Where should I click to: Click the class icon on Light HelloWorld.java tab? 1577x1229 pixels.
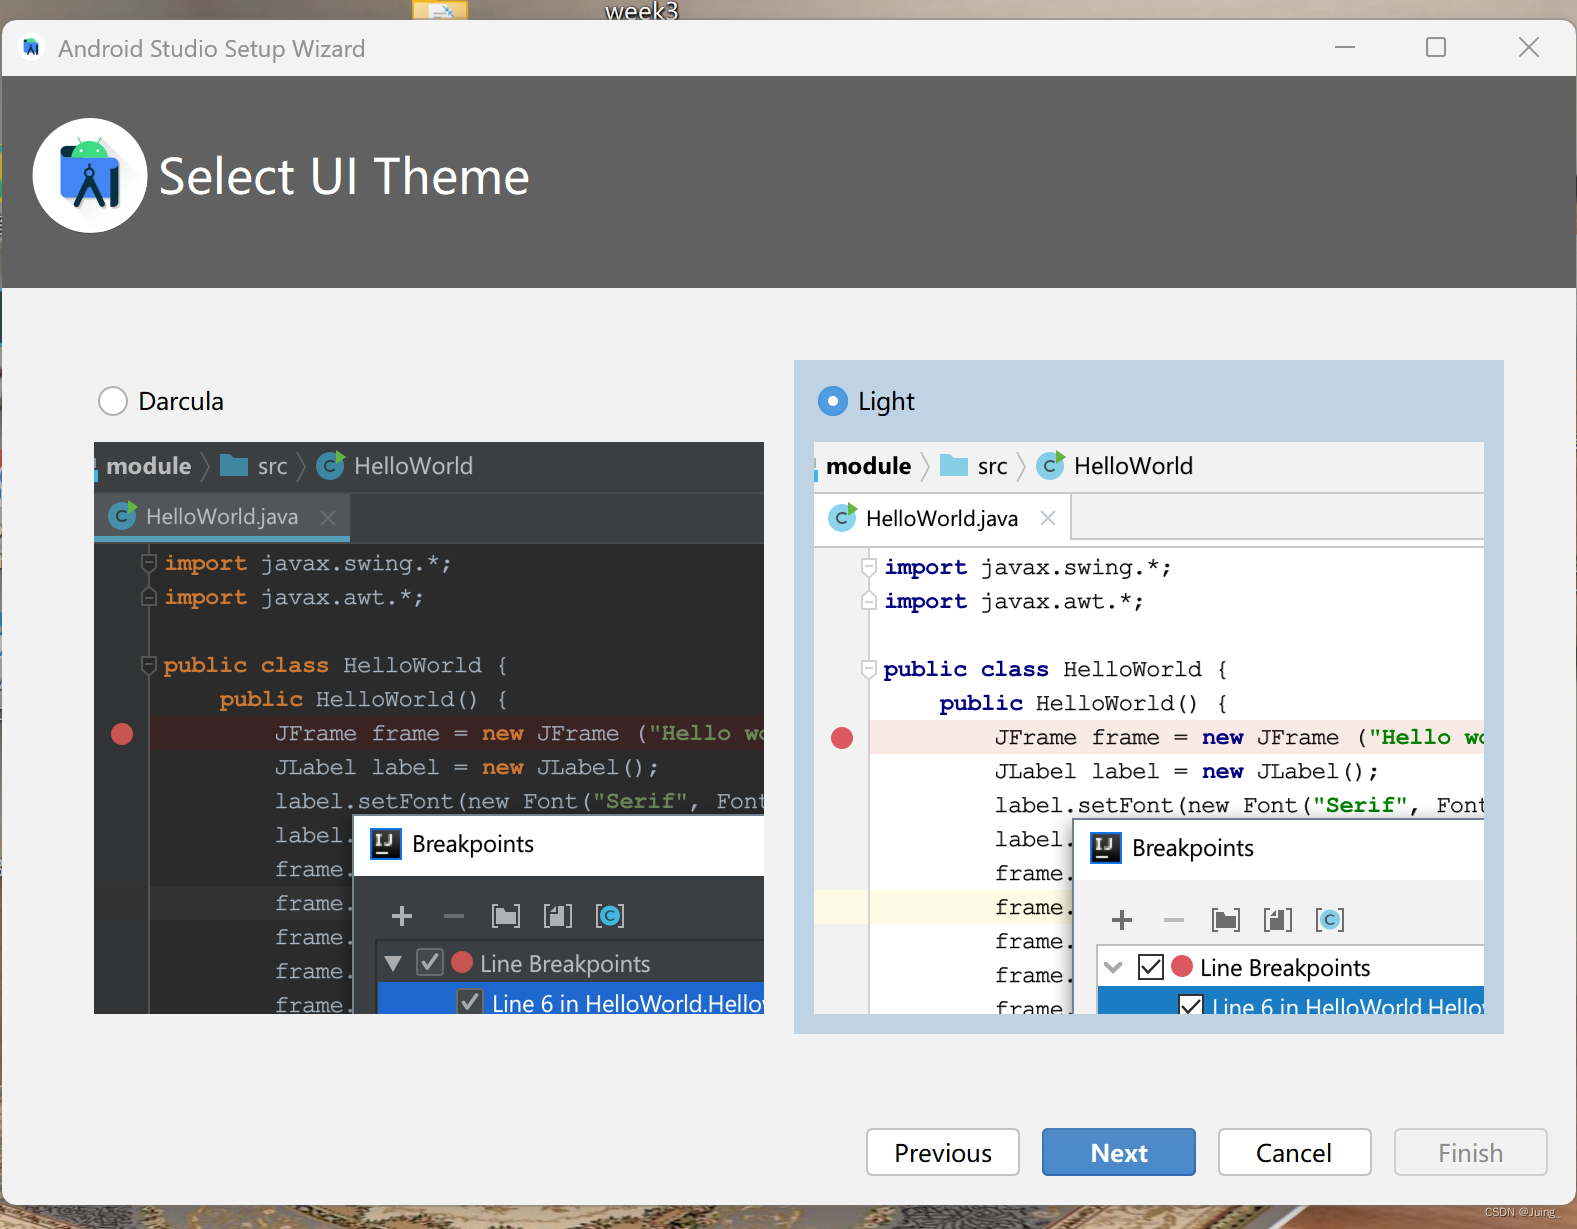[x=843, y=517]
